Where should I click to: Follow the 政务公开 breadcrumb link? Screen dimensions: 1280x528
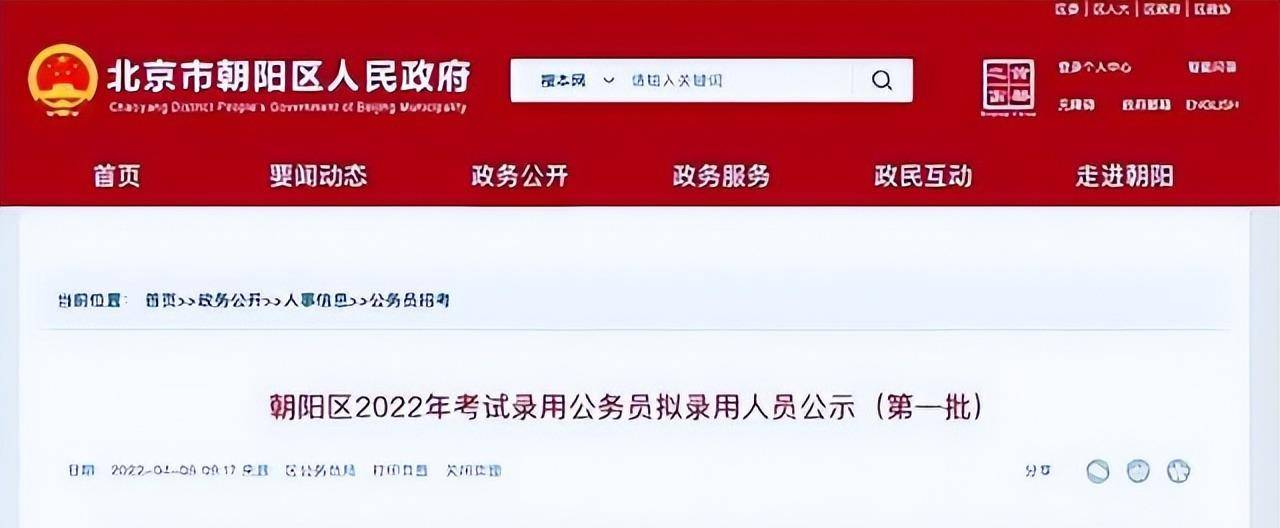point(229,300)
